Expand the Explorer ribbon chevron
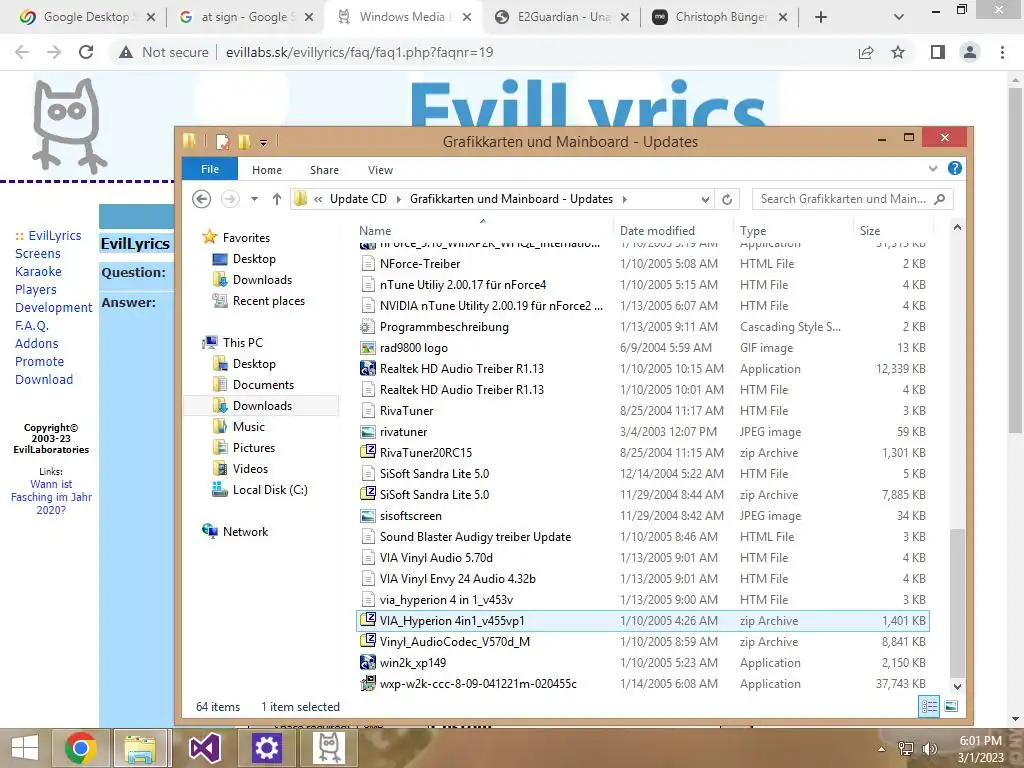The height and width of the screenshot is (768, 1024). (933, 168)
